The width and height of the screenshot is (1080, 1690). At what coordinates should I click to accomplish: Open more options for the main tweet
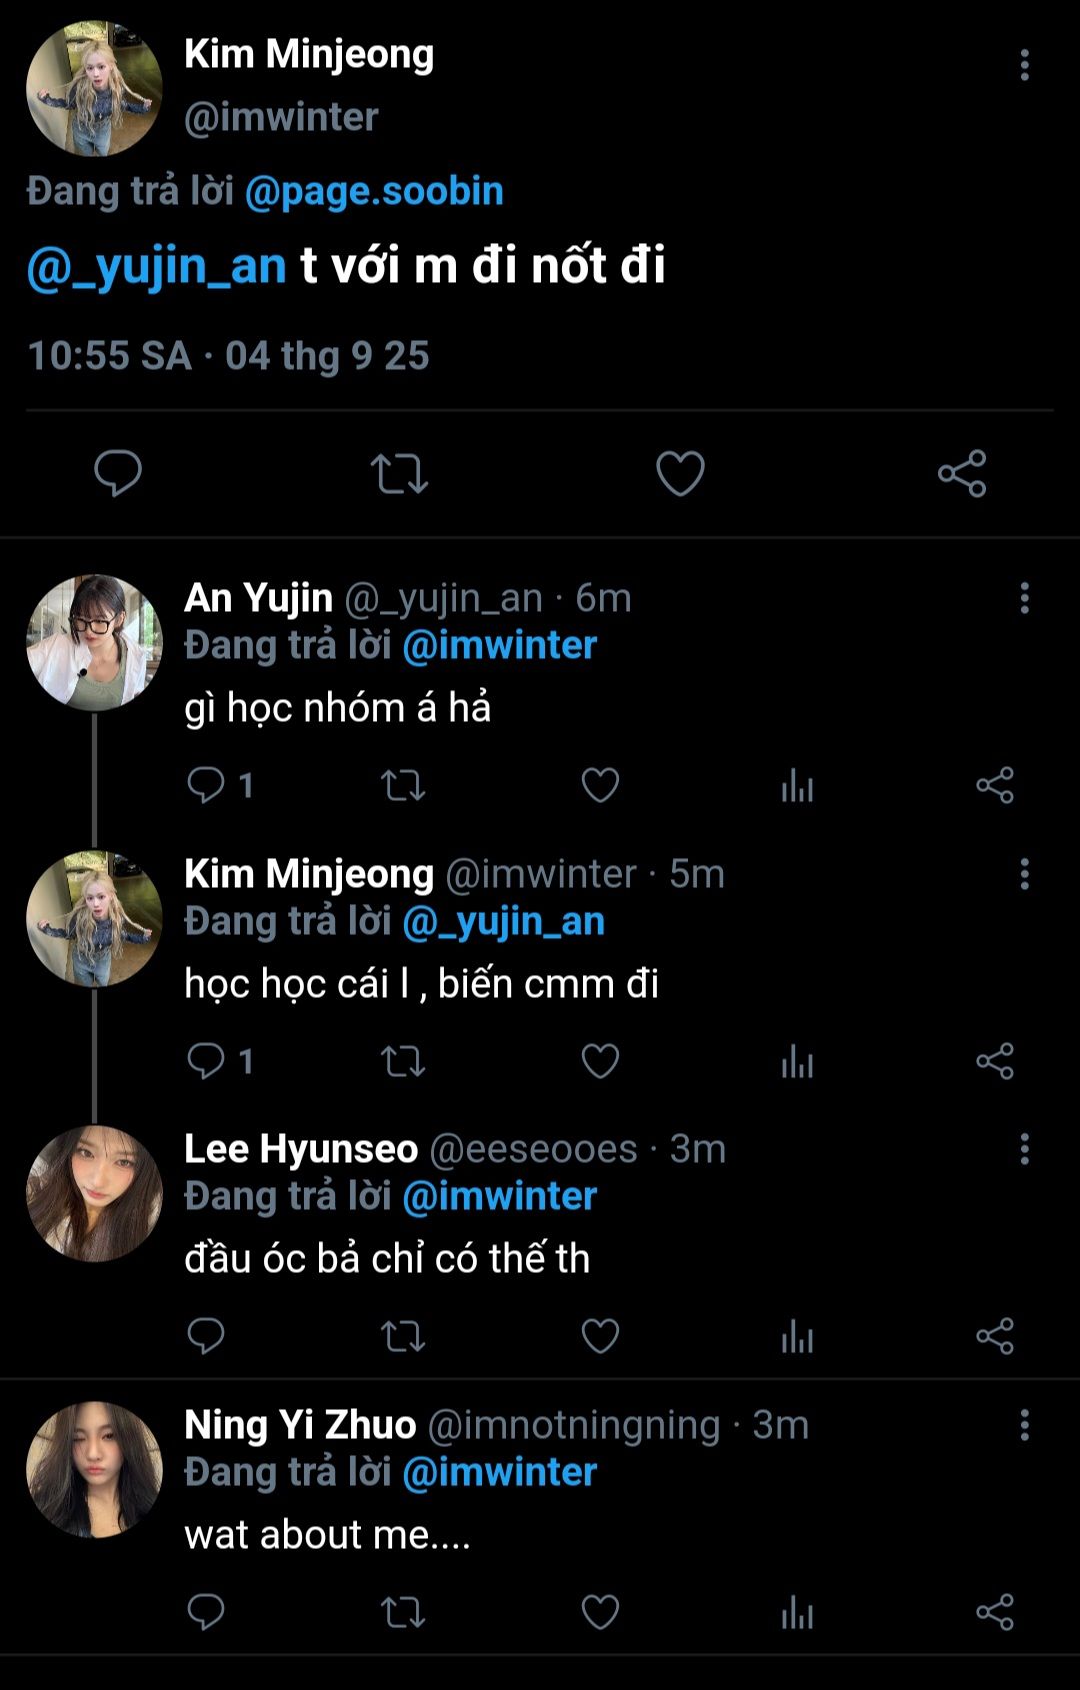click(x=1024, y=65)
